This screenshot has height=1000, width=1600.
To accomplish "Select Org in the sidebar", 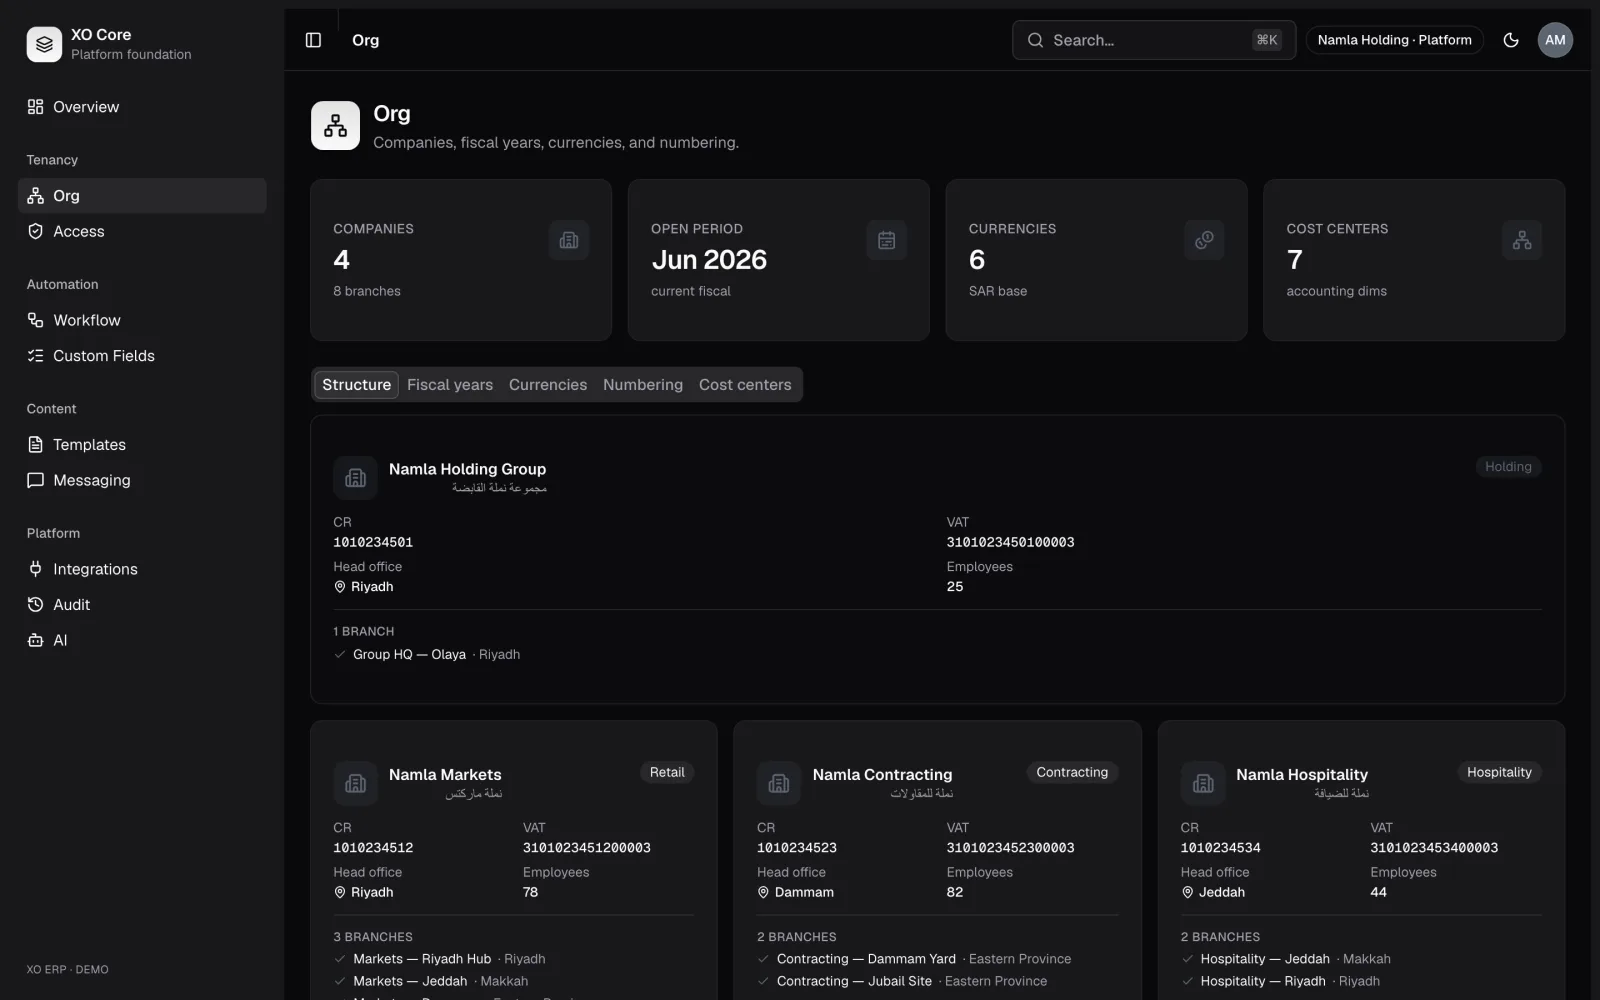I will pyautogui.click(x=142, y=196).
